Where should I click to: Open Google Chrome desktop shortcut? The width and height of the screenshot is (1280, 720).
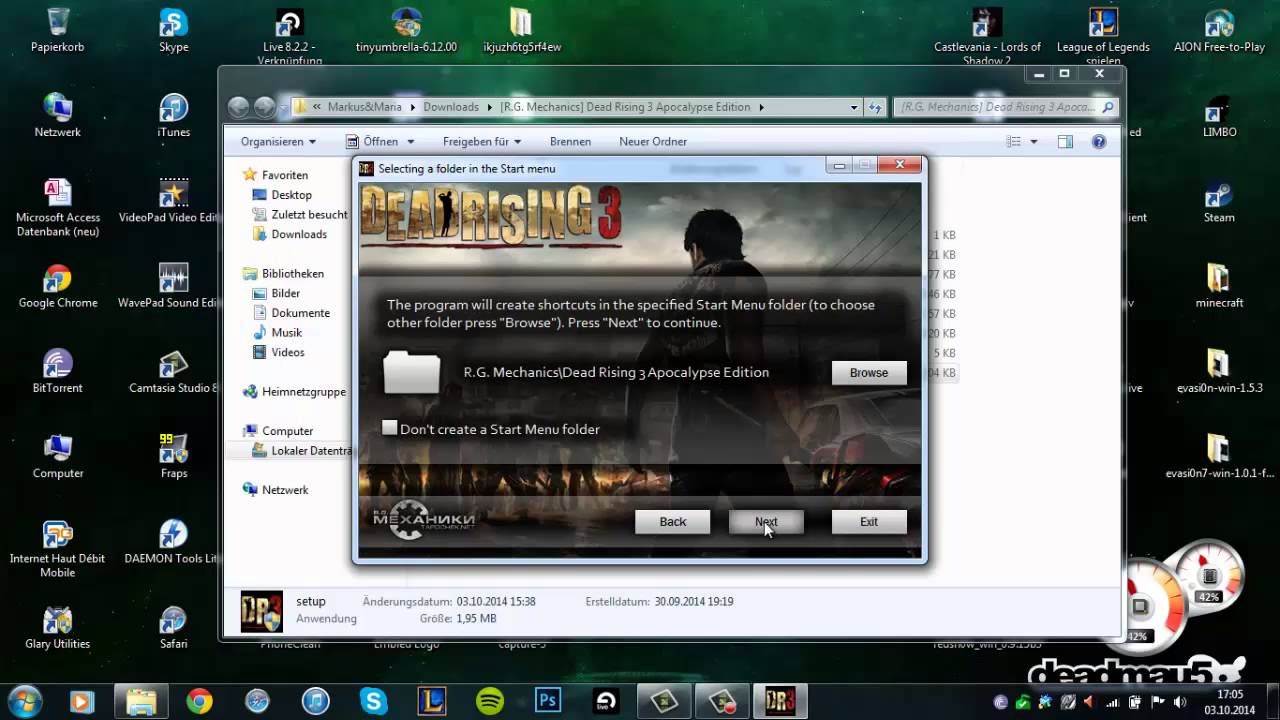[x=58, y=286]
